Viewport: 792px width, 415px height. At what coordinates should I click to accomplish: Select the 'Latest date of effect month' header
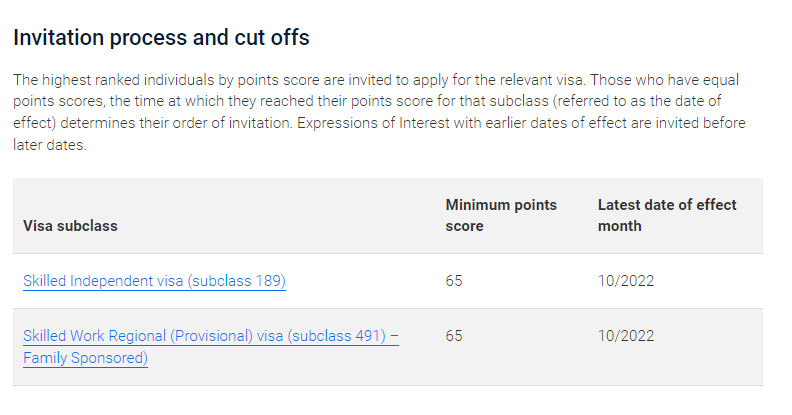667,216
